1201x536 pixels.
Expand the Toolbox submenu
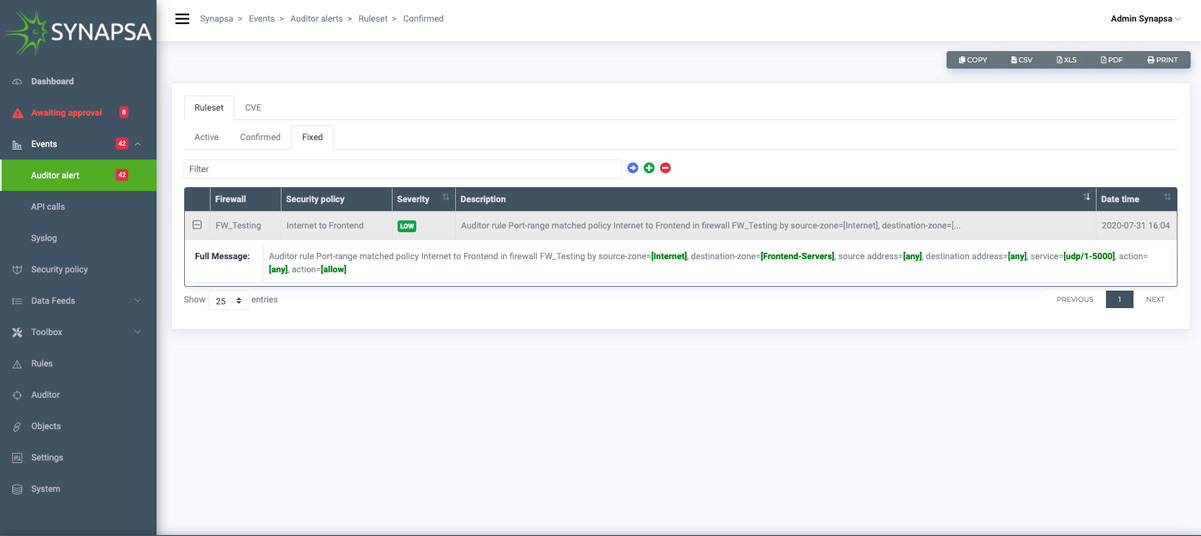click(138, 332)
